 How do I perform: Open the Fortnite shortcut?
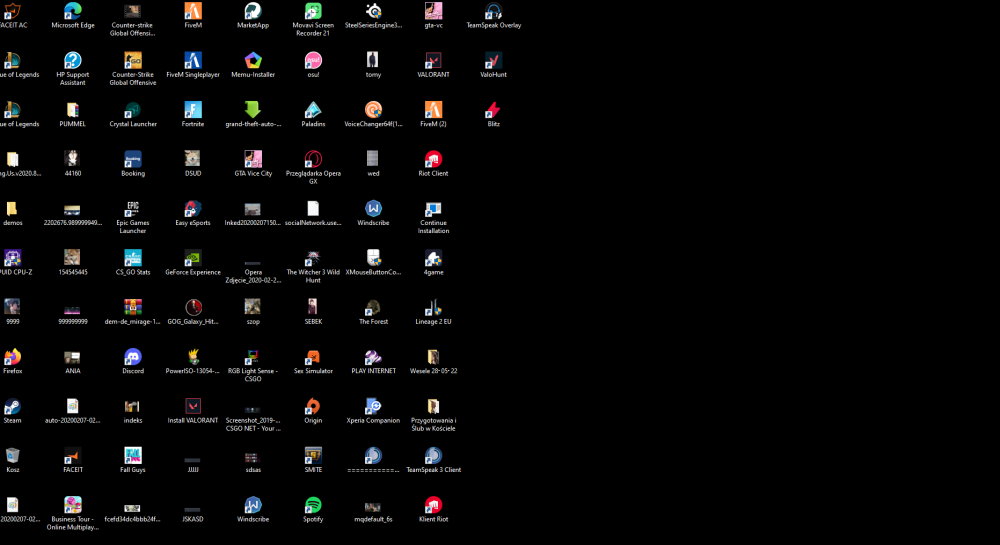(x=193, y=110)
